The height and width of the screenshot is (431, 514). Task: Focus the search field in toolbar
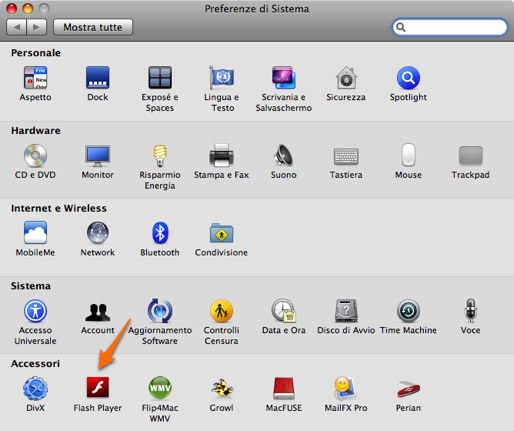[450, 27]
